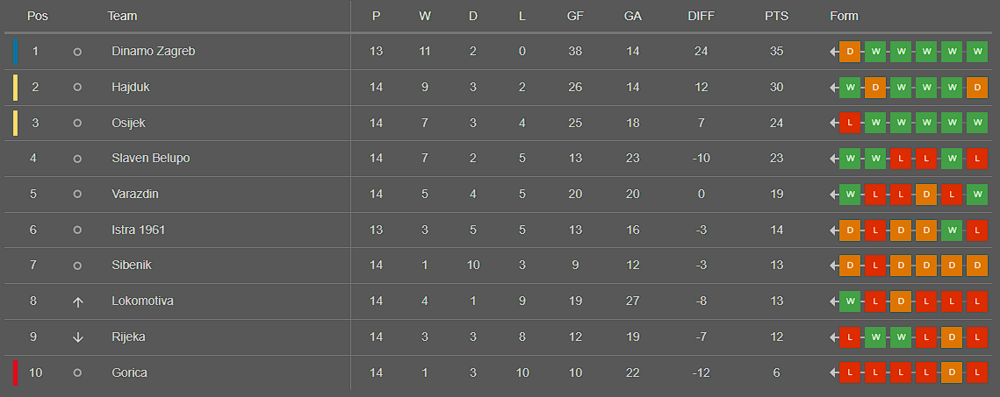Open the Dinamo Zagreb team link

[x=153, y=51]
